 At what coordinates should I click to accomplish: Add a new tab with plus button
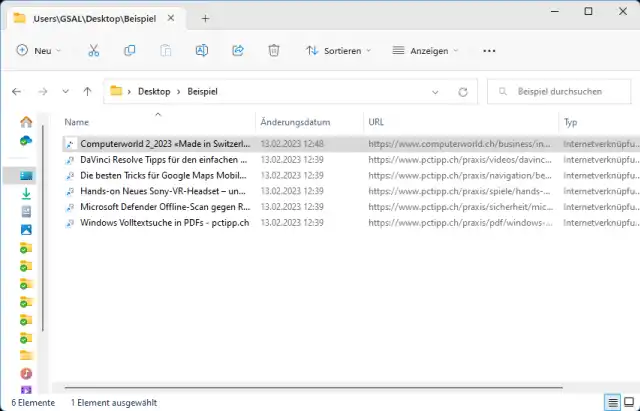tap(205, 18)
